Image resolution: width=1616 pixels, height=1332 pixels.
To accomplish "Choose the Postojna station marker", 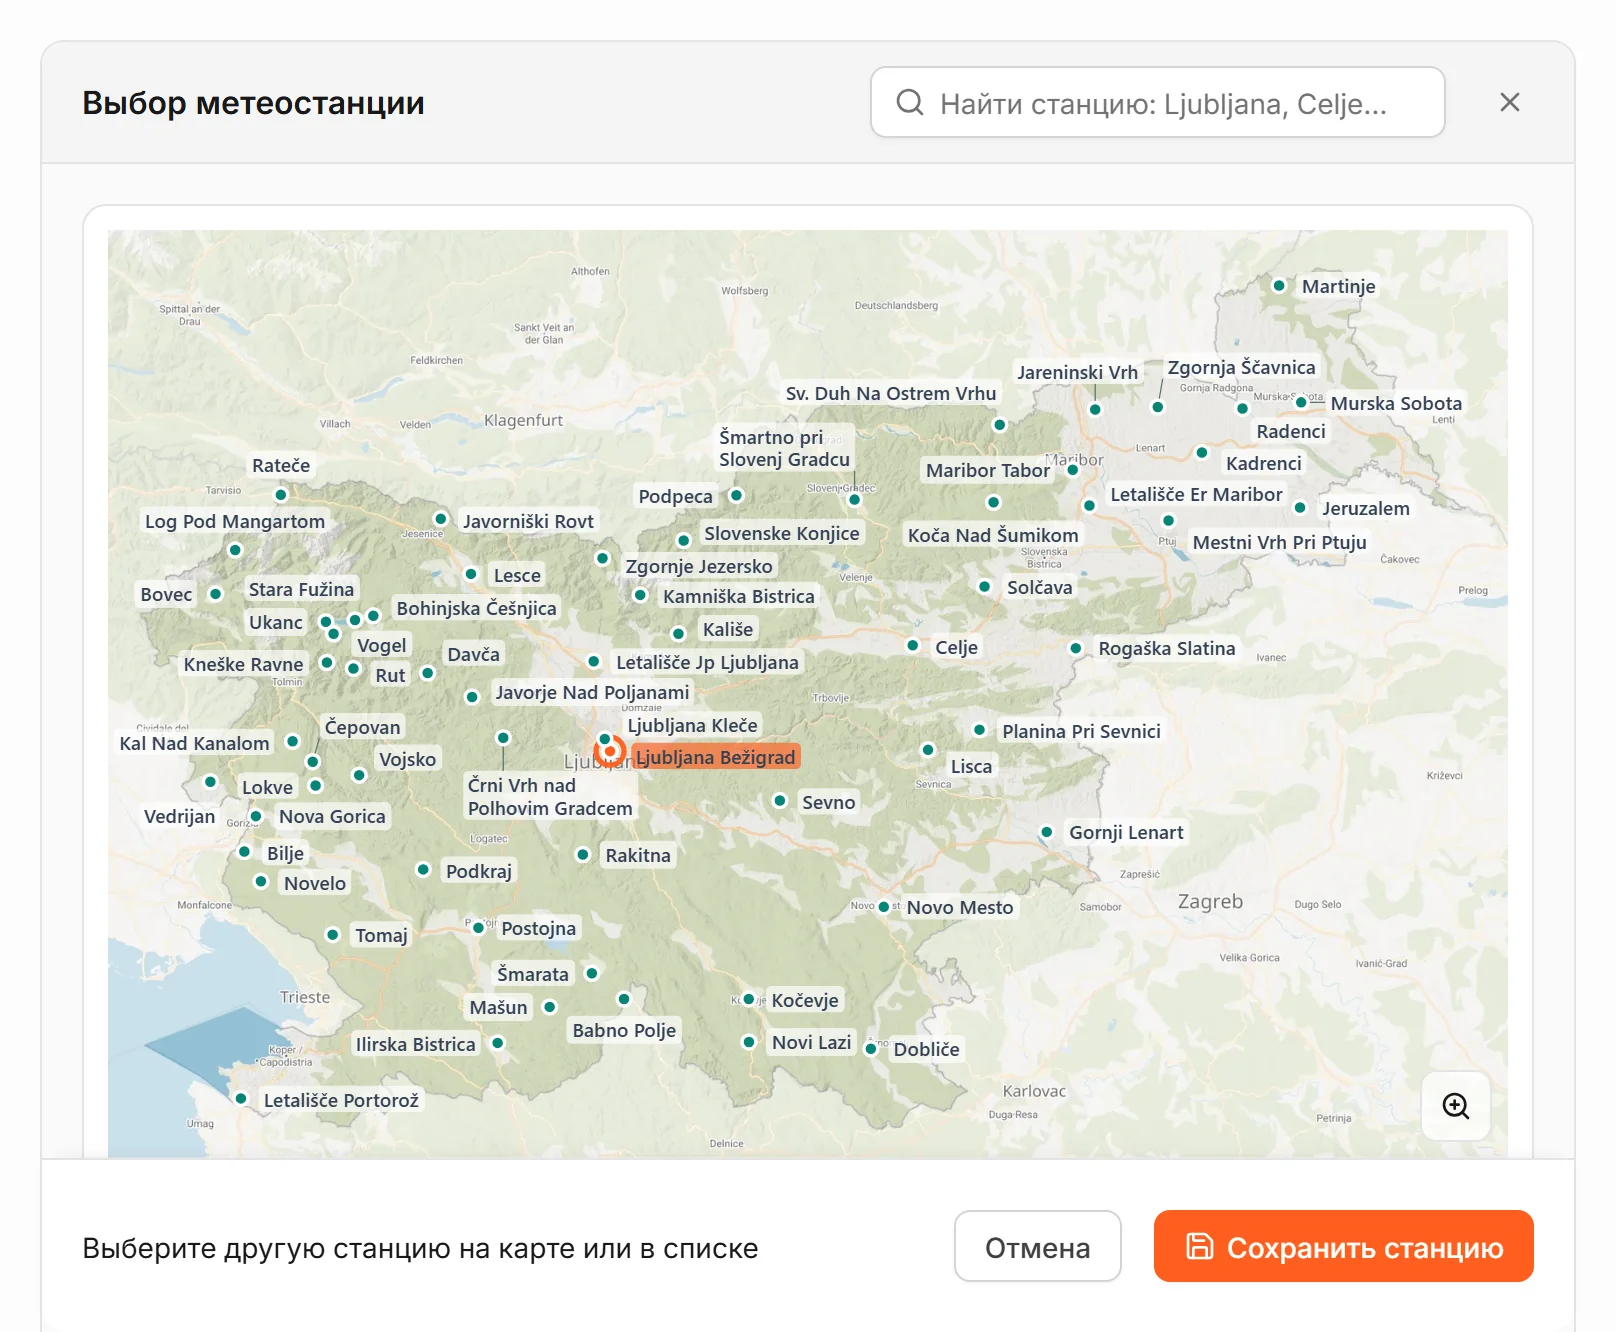I will (479, 928).
